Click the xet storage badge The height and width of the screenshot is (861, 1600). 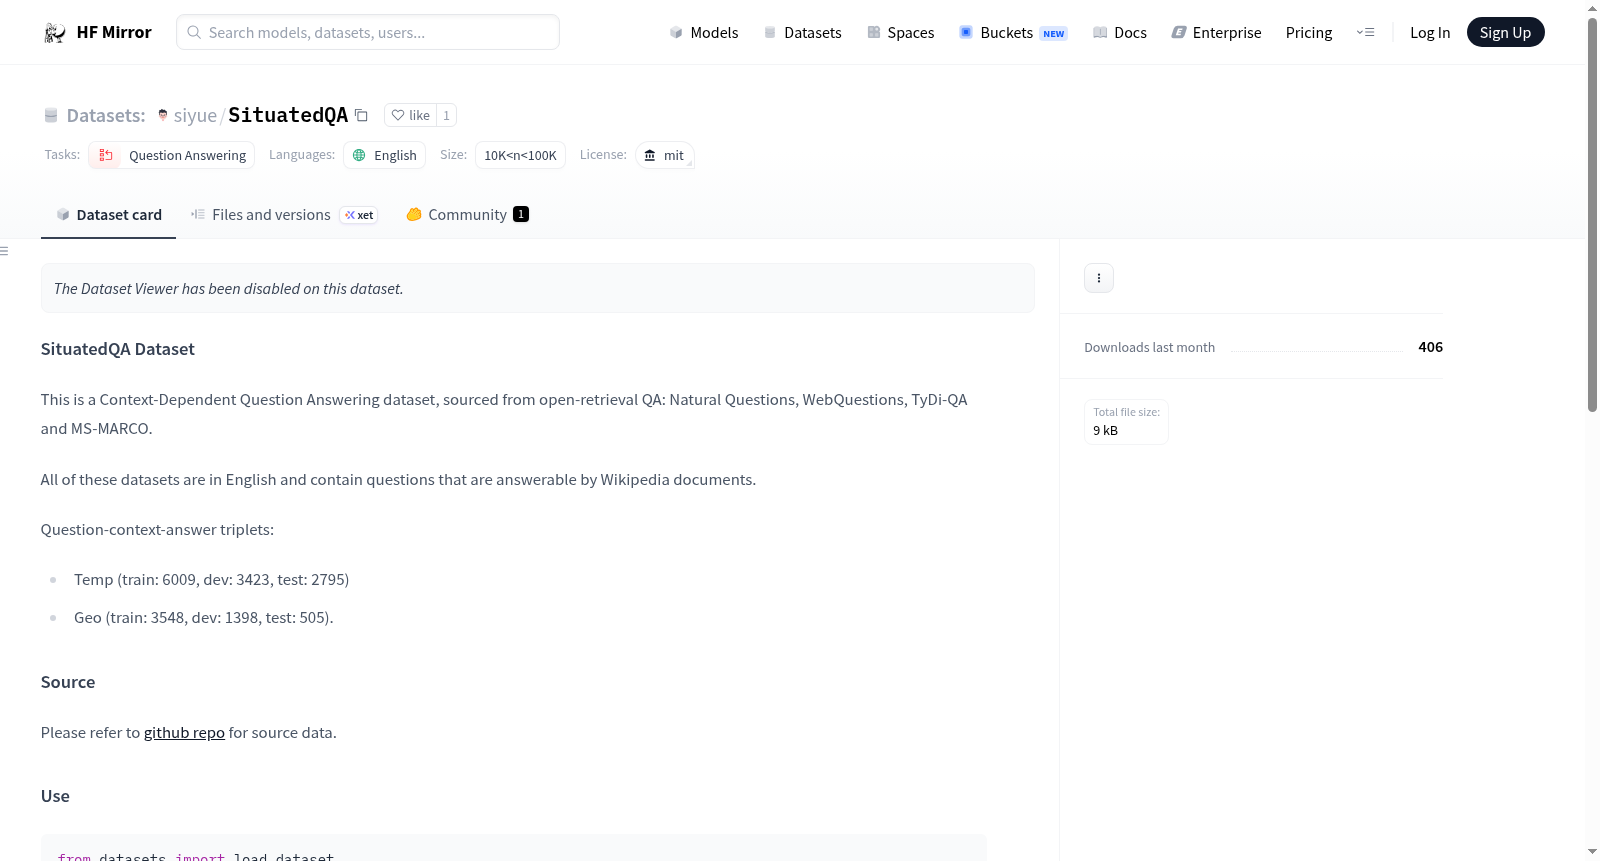coord(359,215)
